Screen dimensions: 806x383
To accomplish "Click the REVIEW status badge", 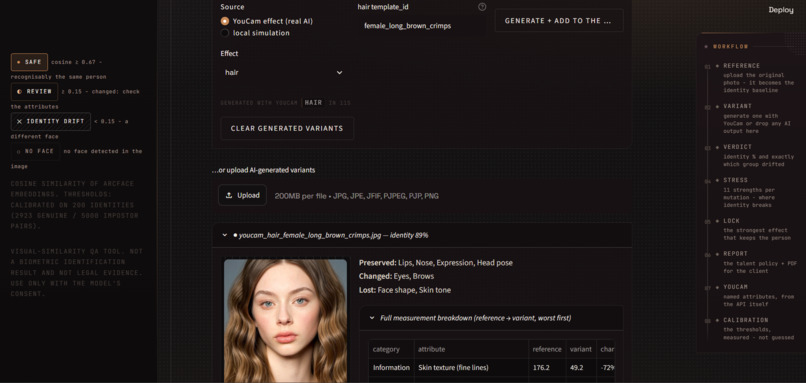I will click(x=34, y=92).
